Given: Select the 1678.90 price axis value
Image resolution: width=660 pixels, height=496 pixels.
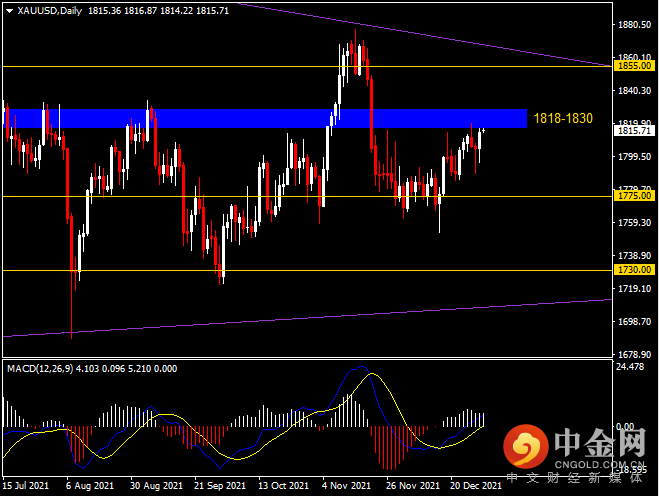Looking at the screenshot, I should (634, 355).
